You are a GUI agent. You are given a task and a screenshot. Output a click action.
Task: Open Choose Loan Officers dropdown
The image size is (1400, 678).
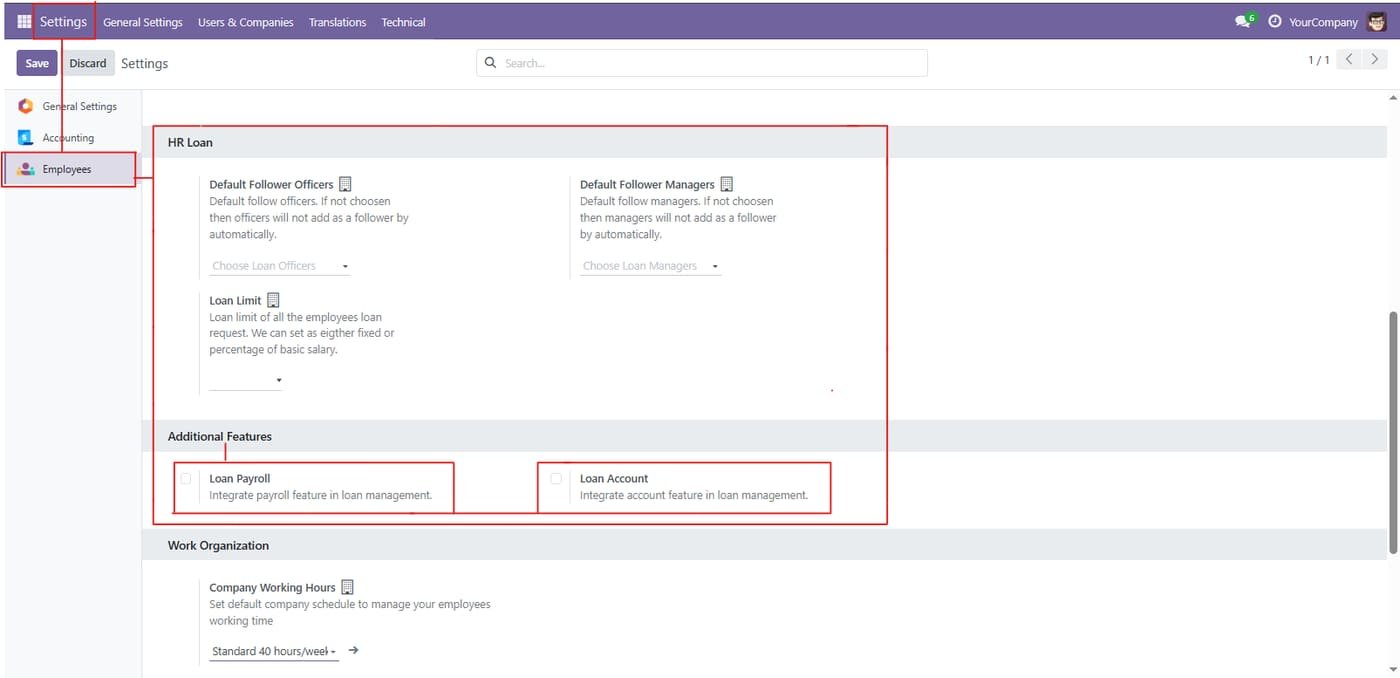pyautogui.click(x=280, y=266)
